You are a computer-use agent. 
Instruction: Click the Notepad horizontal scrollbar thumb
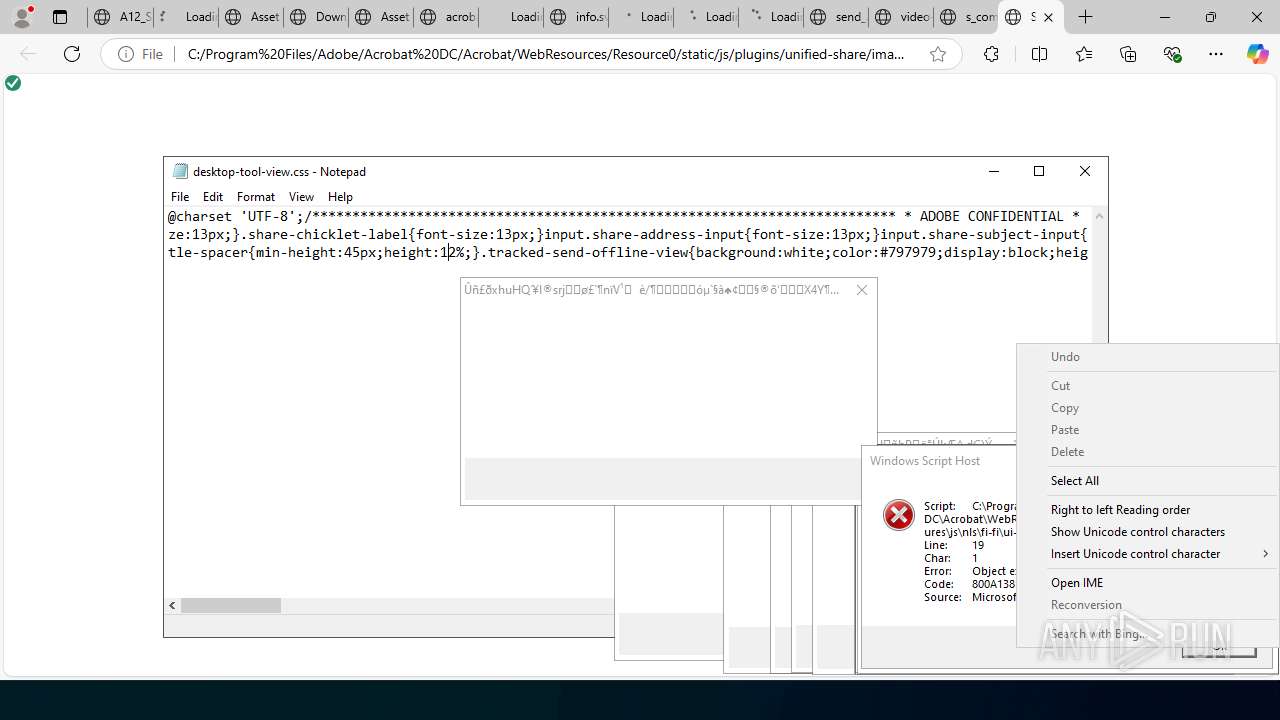(231, 605)
